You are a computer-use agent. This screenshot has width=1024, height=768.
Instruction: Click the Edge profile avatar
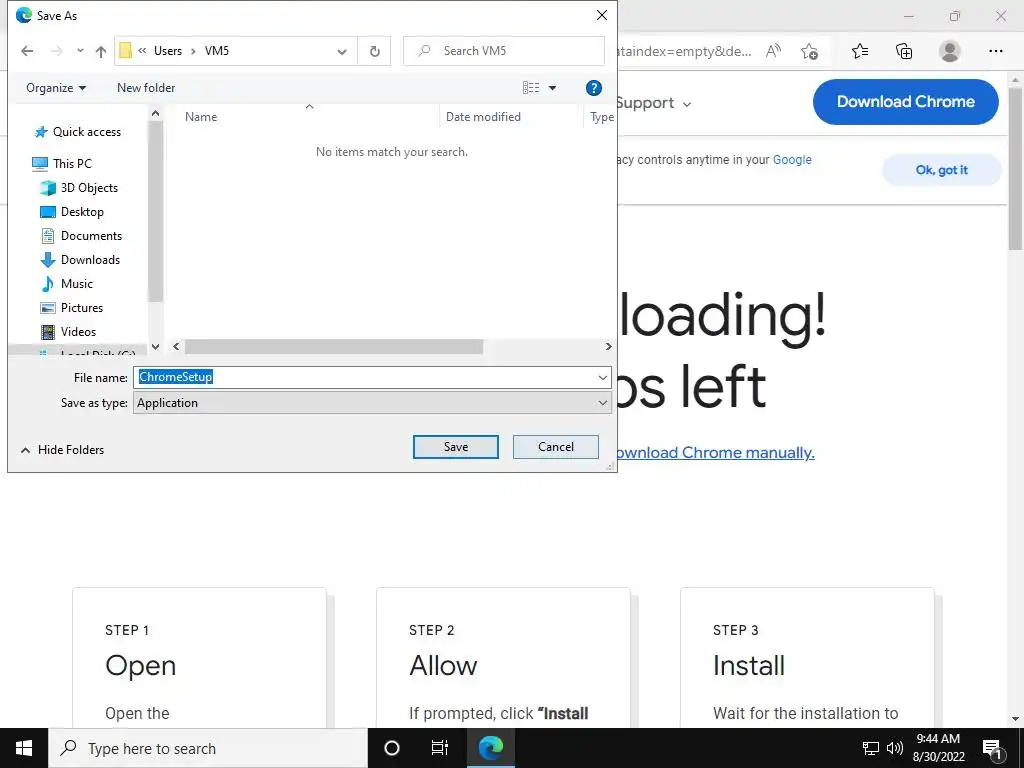(x=950, y=51)
